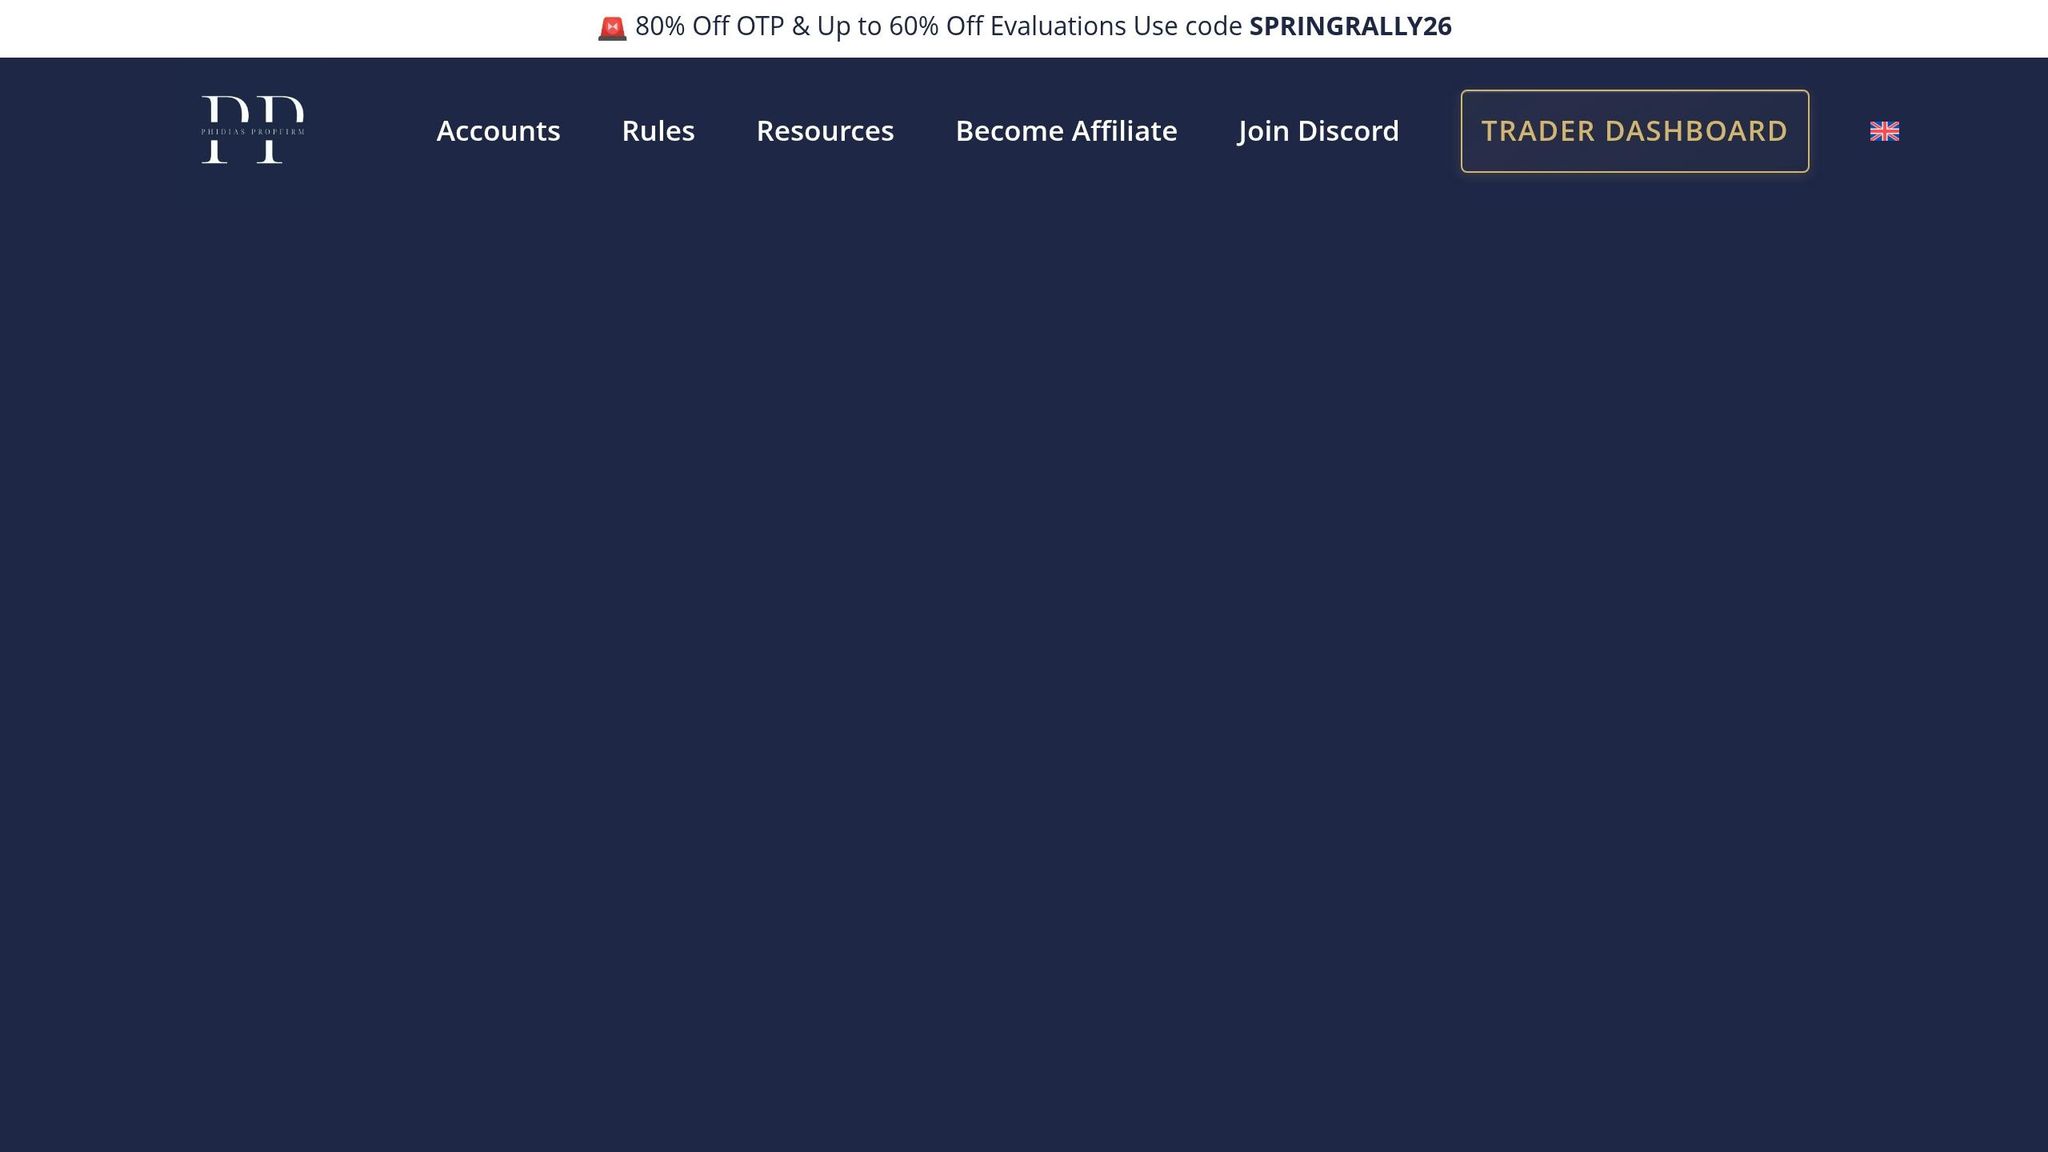Expand the Resources menu item
Image resolution: width=2048 pixels, height=1152 pixels.
point(824,131)
